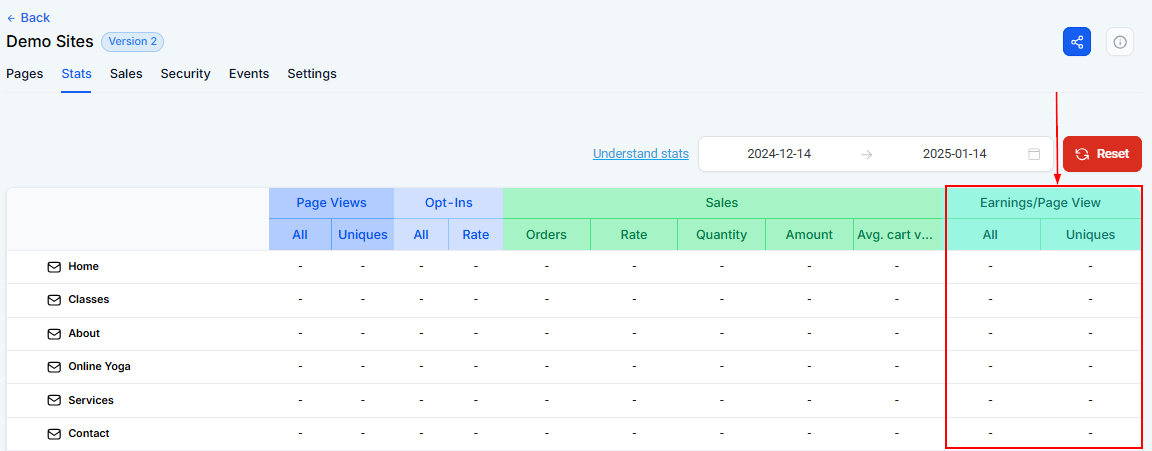Switch to the Sales tab
Screen dimensions: 1152x451
(x=126, y=73)
